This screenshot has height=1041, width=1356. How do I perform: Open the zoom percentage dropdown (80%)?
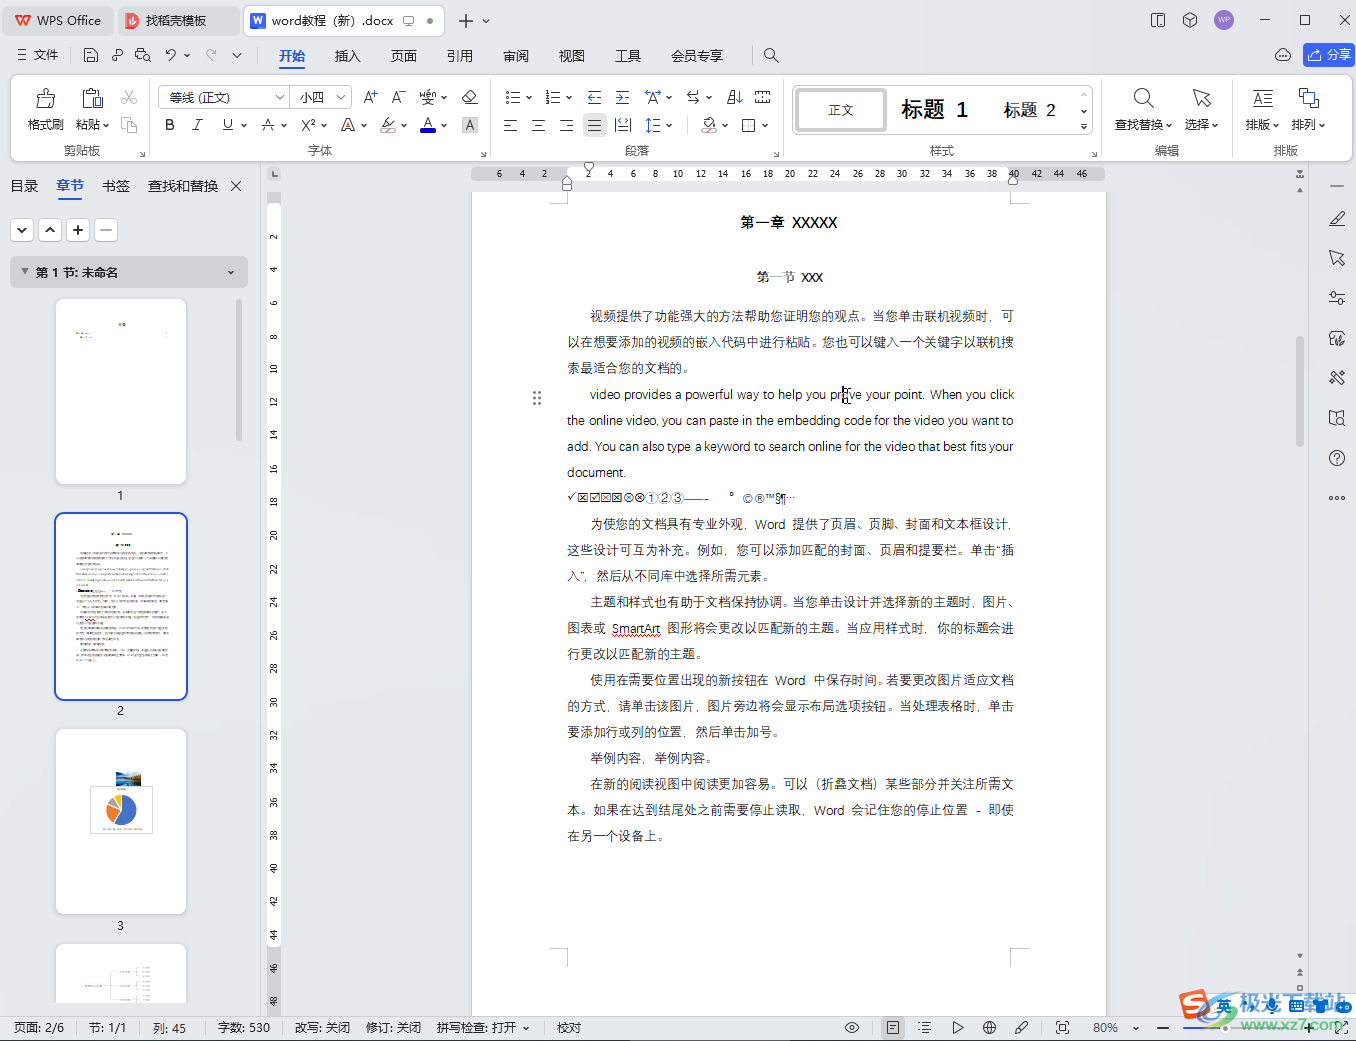[1136, 1028]
